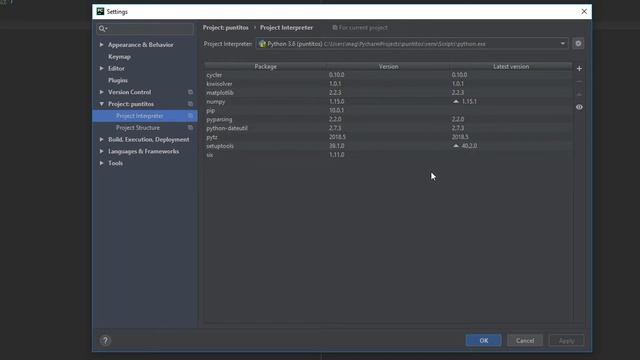Click the copy icon beside Project Structure
Image resolution: width=640 pixels, height=360 pixels.
point(190,128)
